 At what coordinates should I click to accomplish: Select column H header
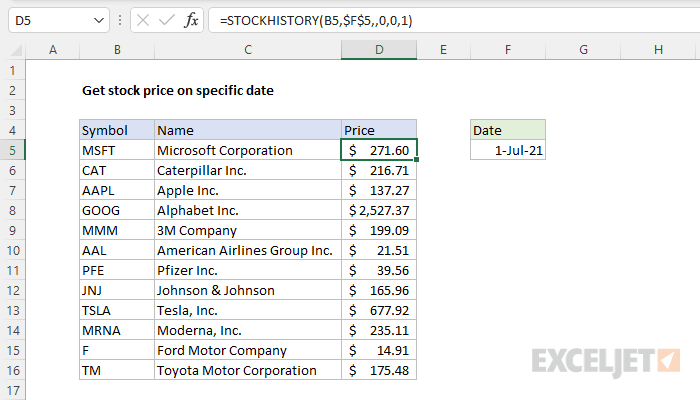(658, 50)
